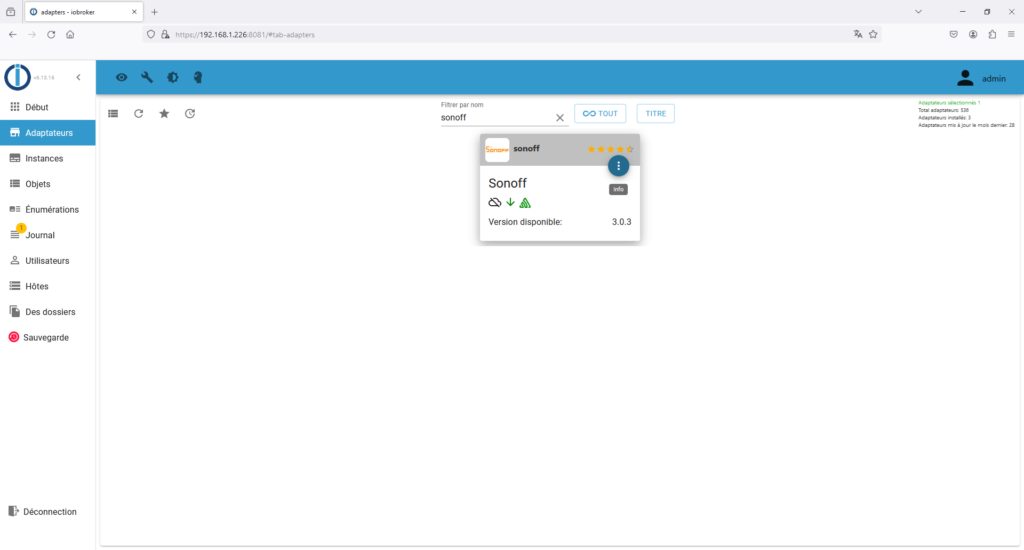Click the browser address bar URL
This screenshot has height=550, width=1024.
(245, 35)
